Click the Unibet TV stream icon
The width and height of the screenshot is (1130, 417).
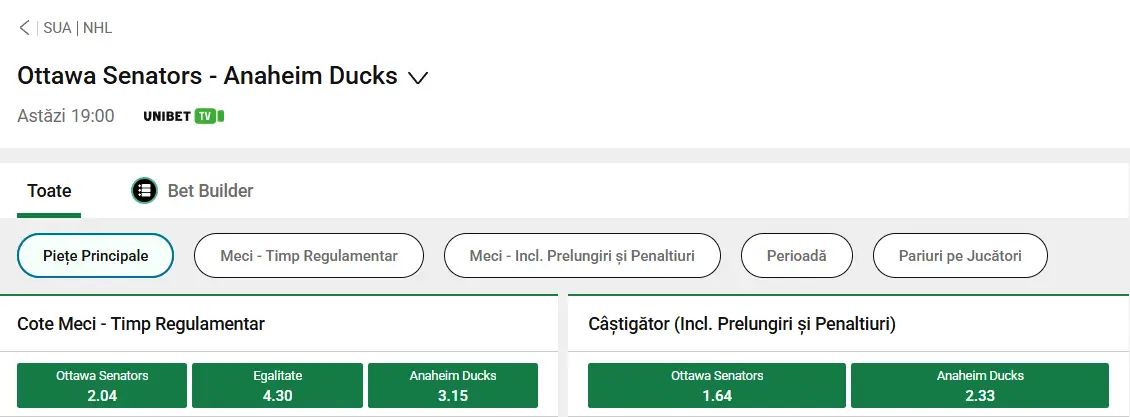click(183, 116)
